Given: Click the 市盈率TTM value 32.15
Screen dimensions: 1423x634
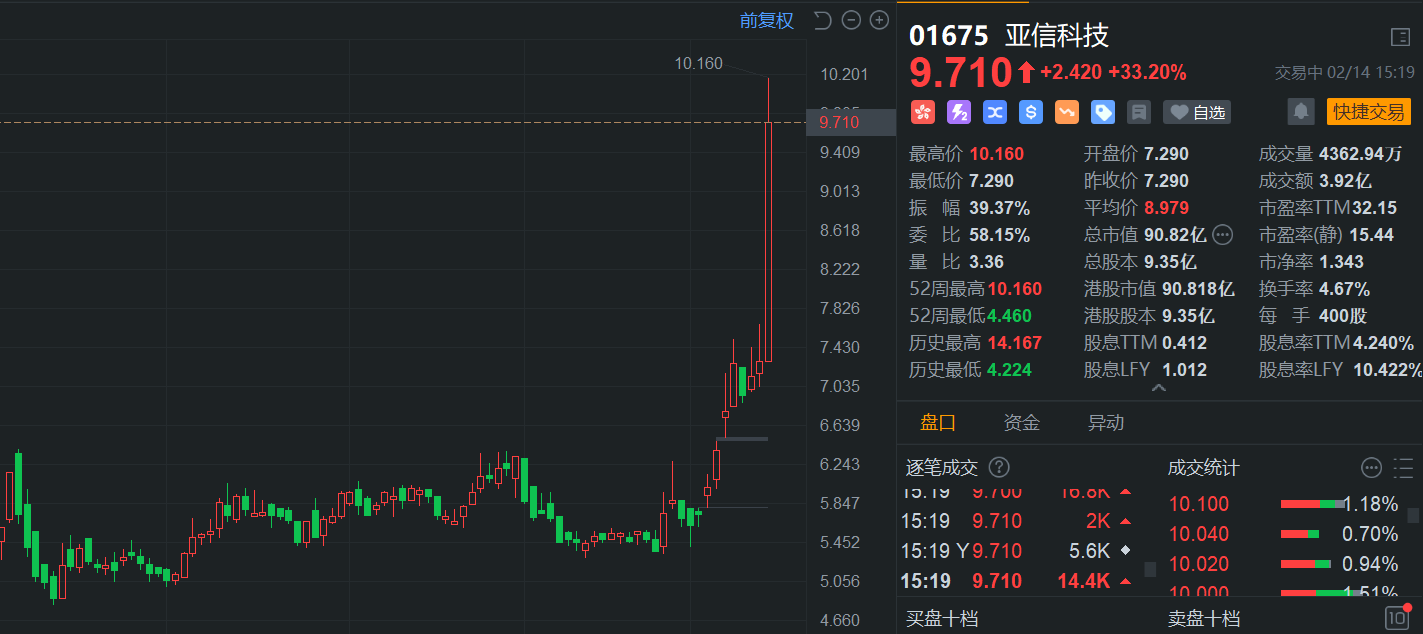Looking at the screenshot, I should [x=1373, y=208].
